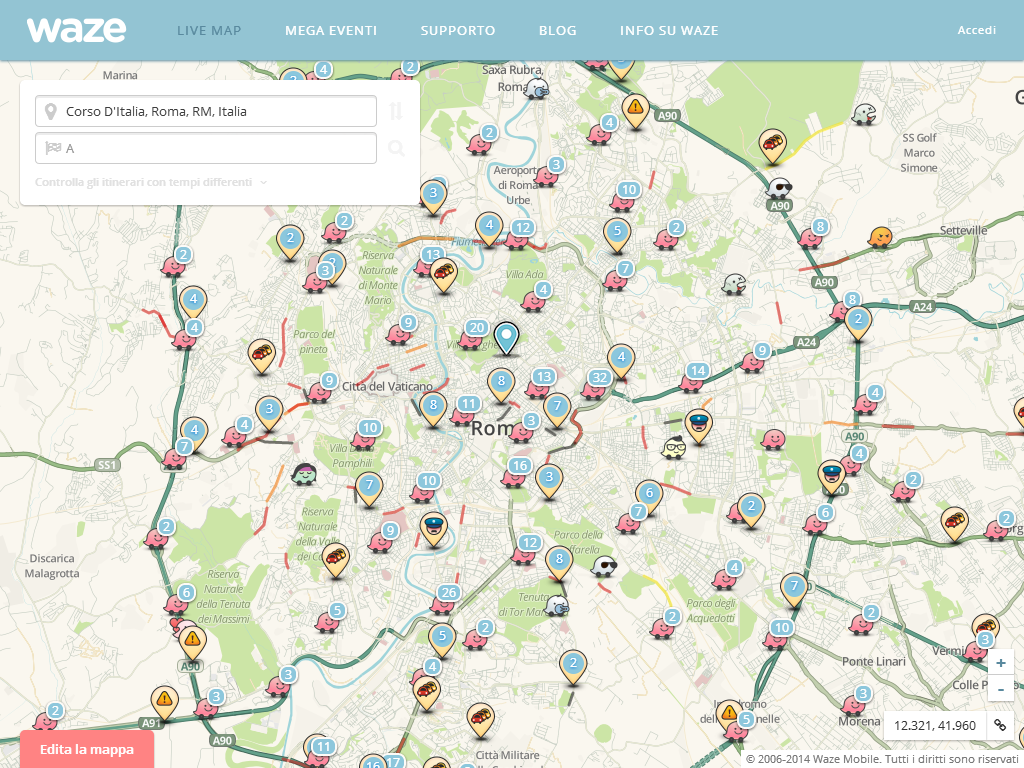
Task: Zoom out with the minus button
Action: tap(1000, 688)
